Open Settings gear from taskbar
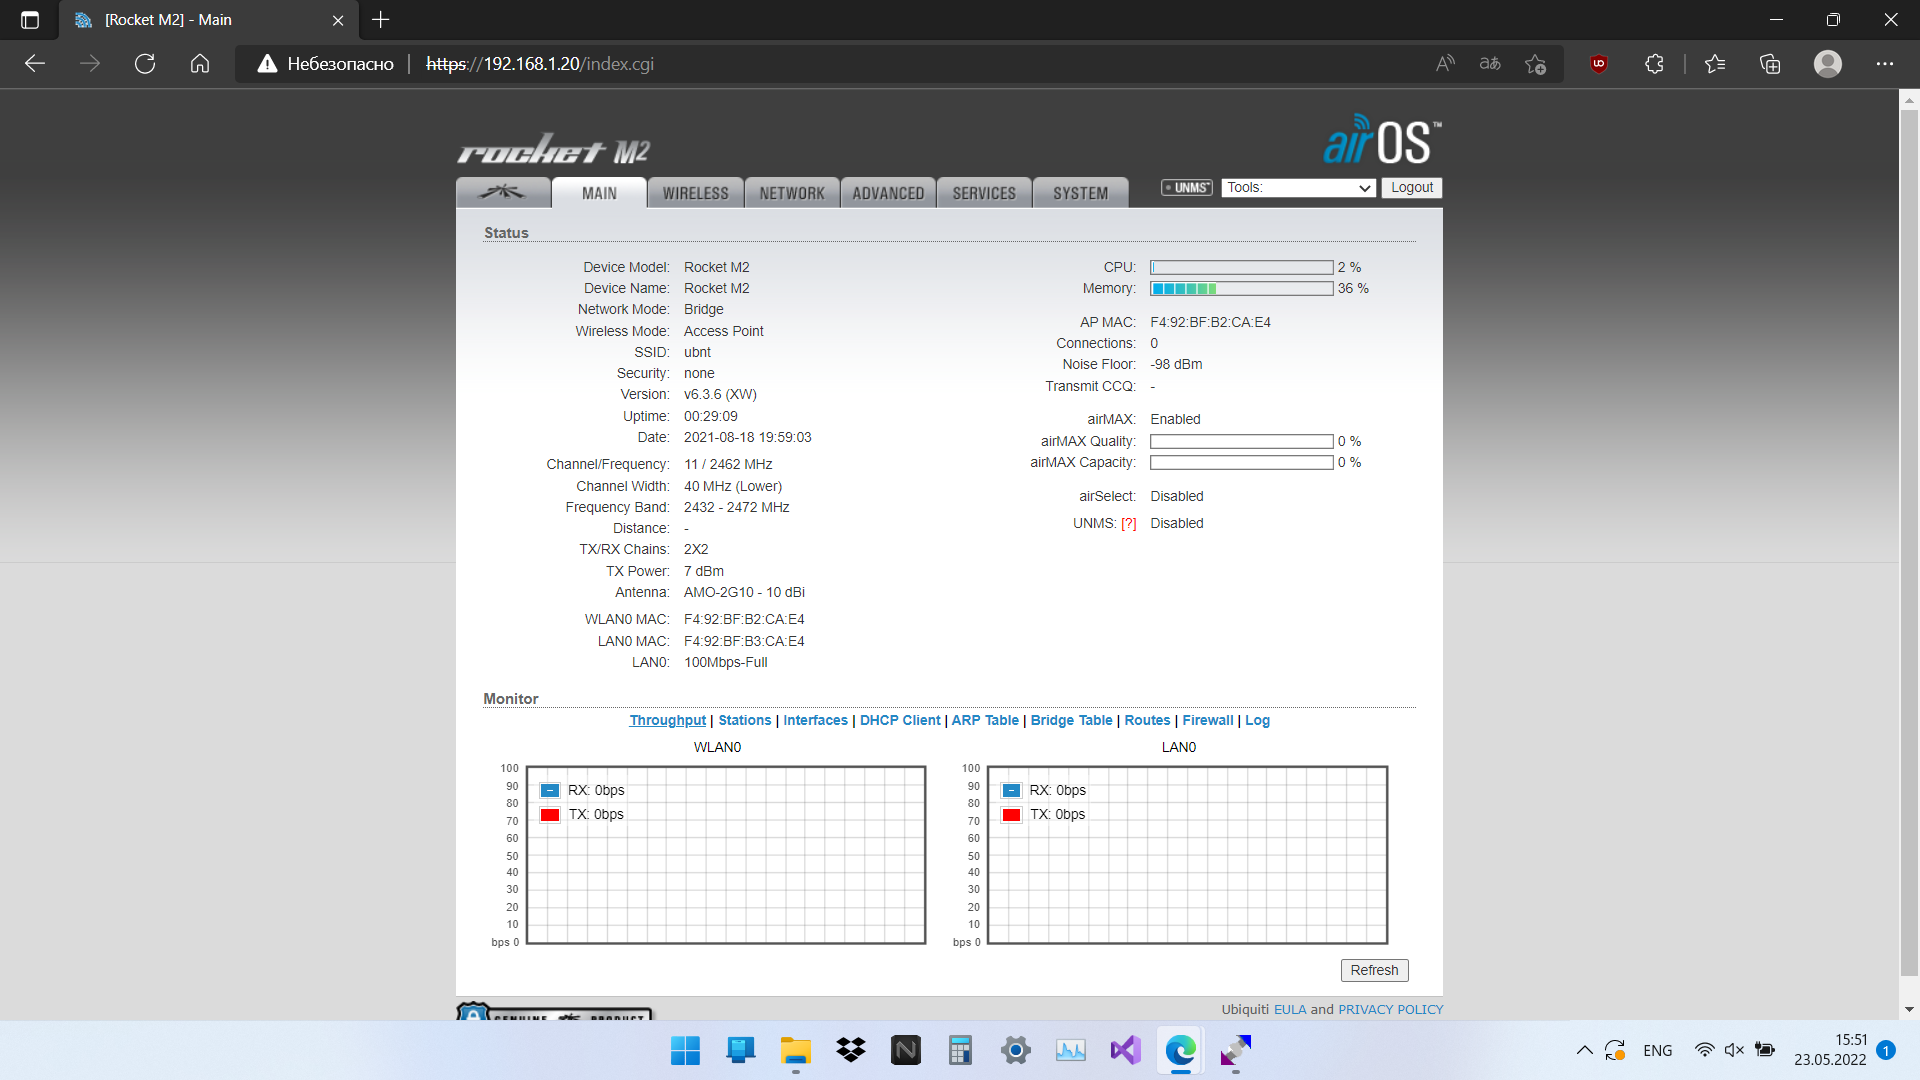This screenshot has height=1080, width=1920. (1016, 1050)
